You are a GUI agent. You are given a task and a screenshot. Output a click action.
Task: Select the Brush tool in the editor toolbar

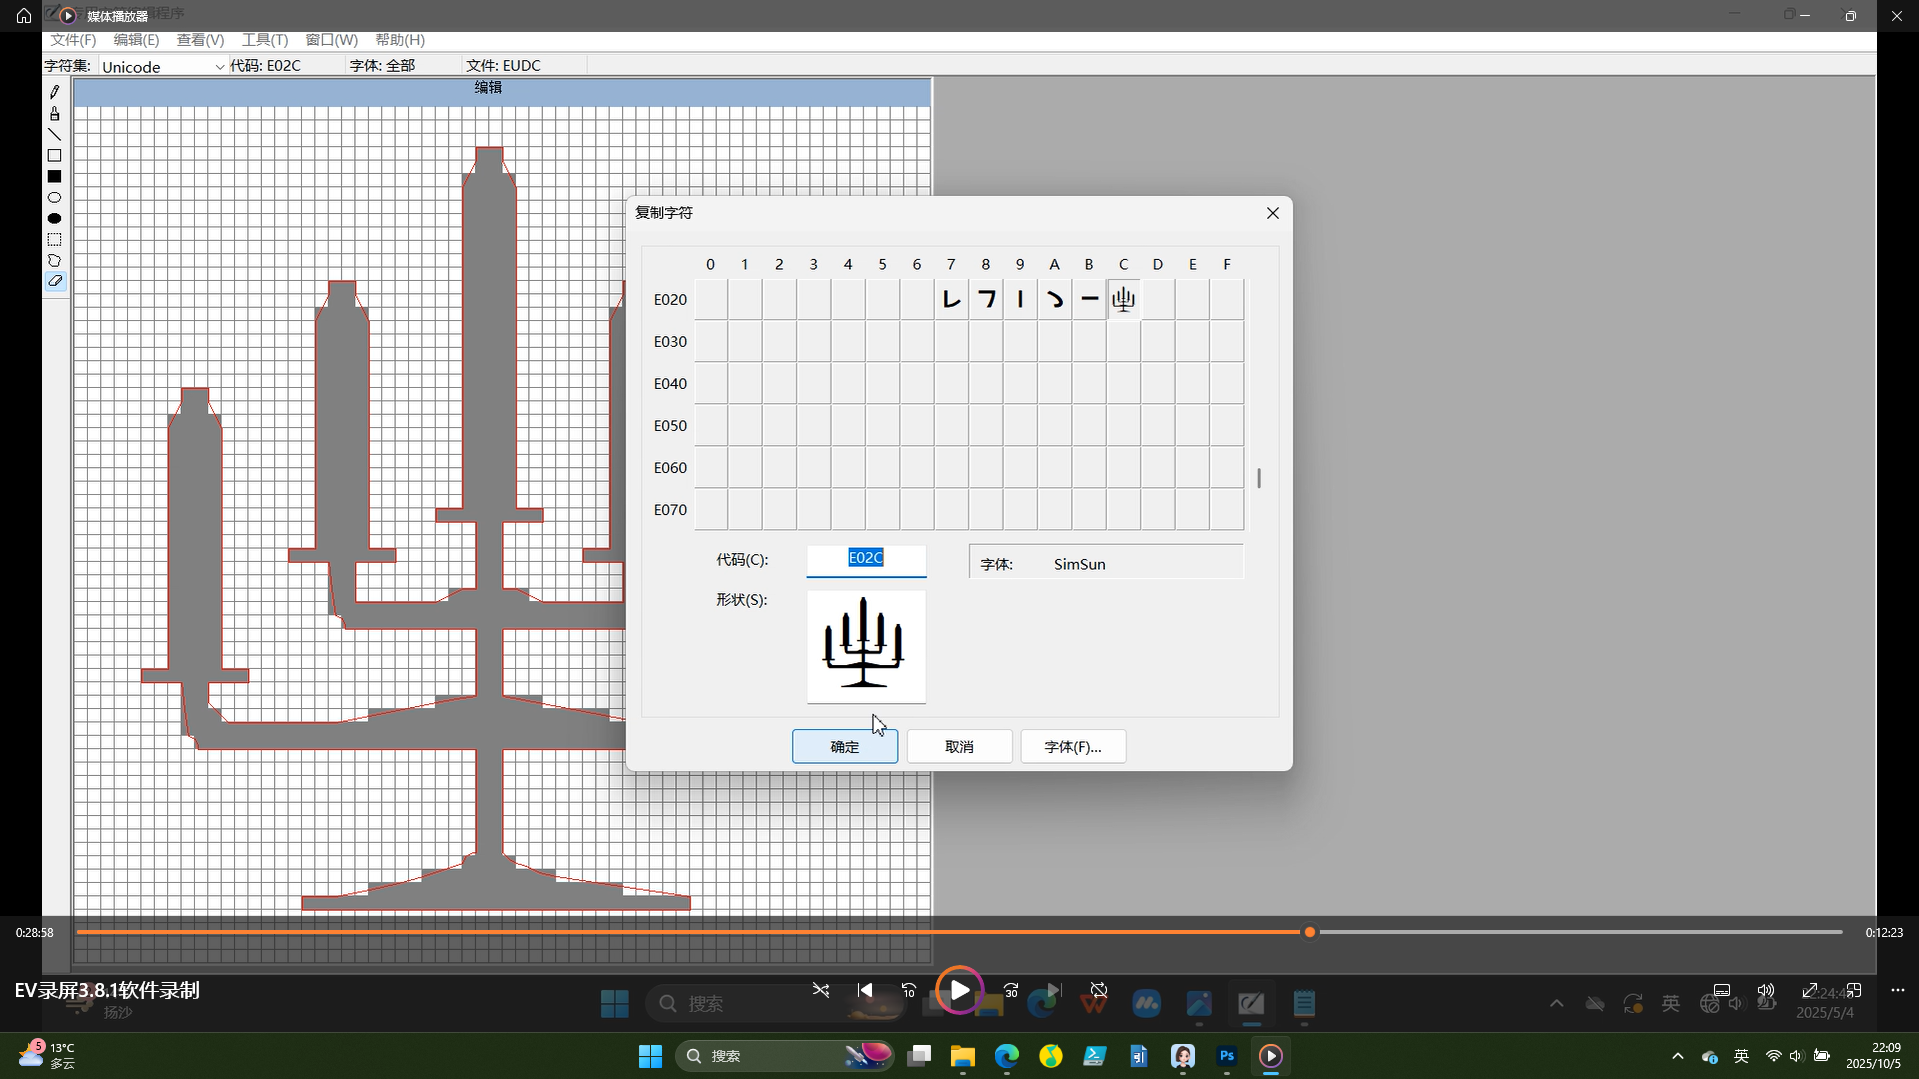click(x=55, y=114)
